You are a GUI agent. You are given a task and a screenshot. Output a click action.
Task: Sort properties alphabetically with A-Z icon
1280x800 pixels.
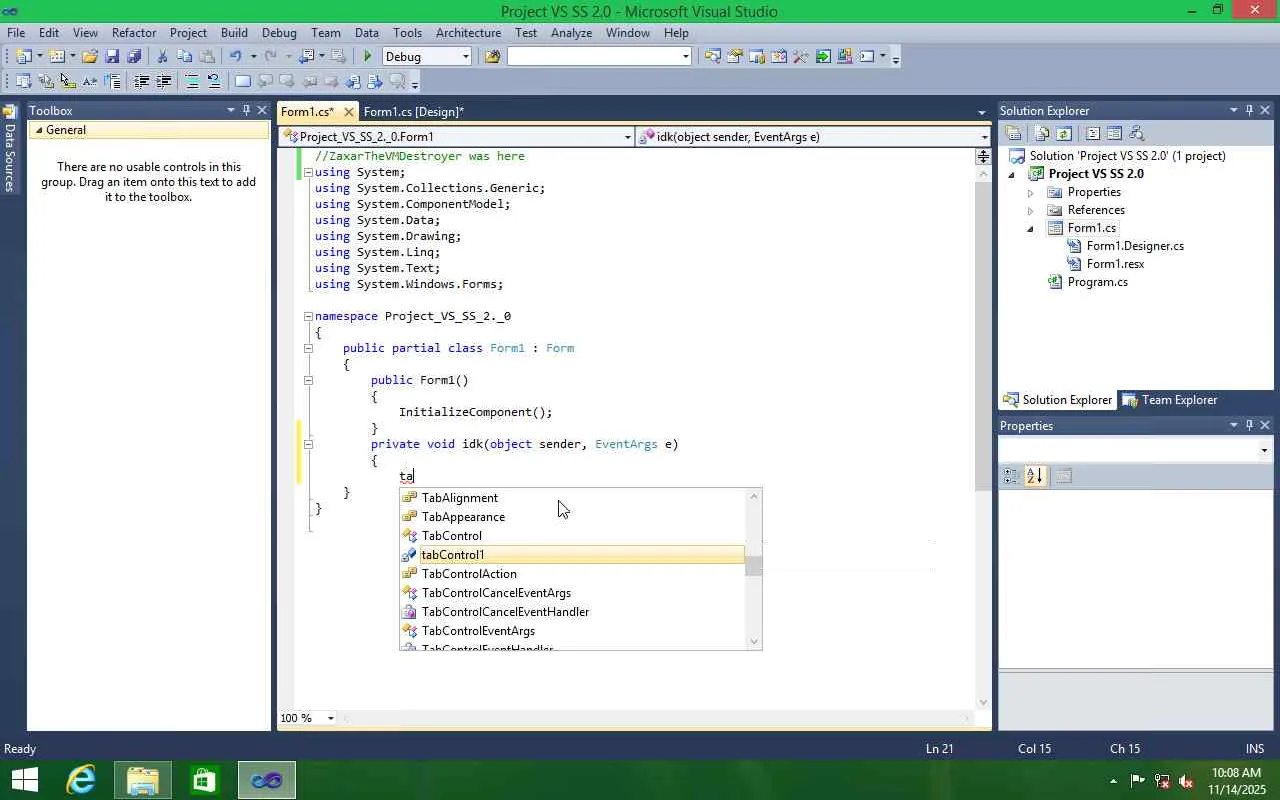pyautogui.click(x=1035, y=476)
